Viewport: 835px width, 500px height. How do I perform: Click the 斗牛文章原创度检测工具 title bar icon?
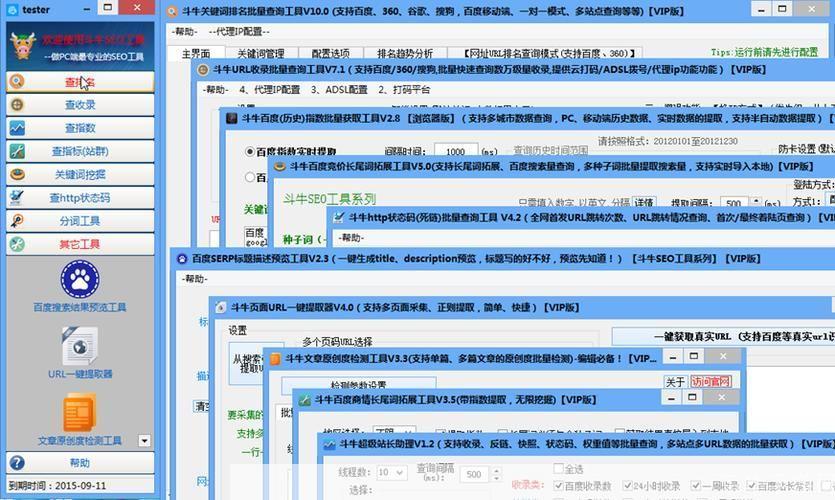(275, 359)
